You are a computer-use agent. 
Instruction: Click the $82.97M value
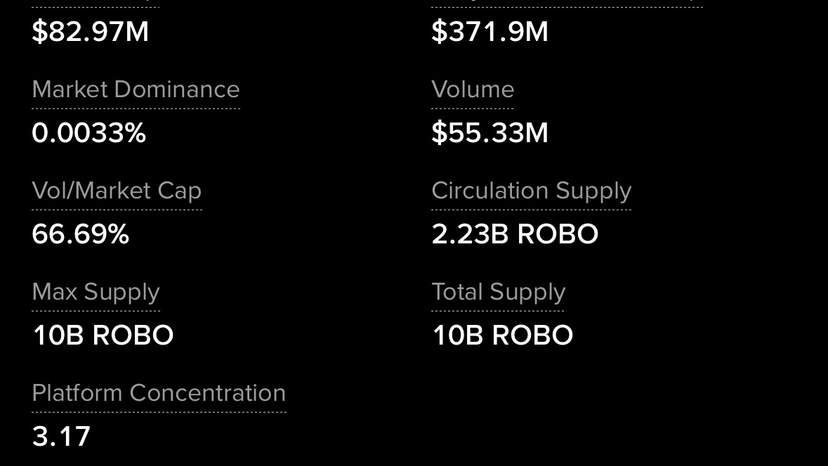pyautogui.click(x=90, y=32)
